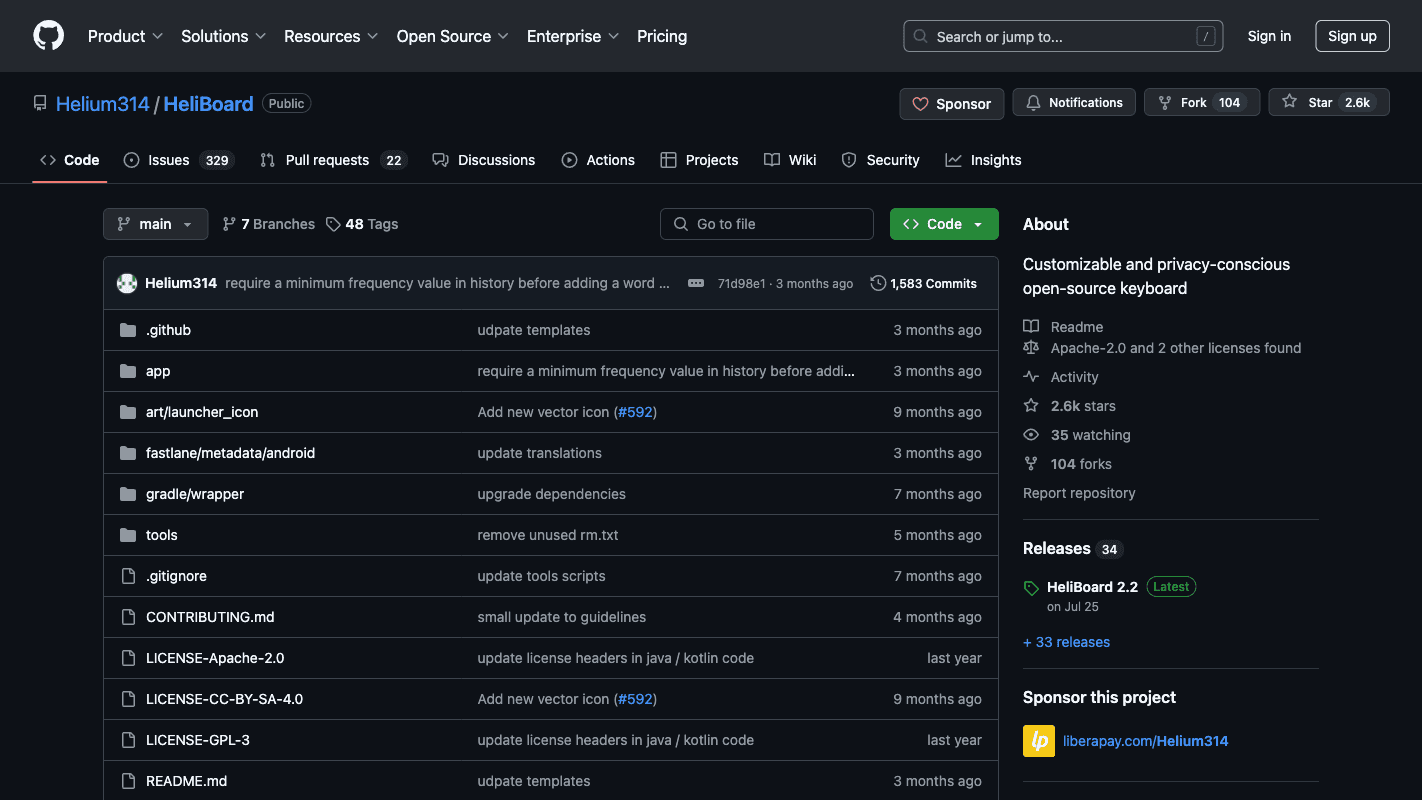The height and width of the screenshot is (800, 1422).
Task: Switch to the Projects tab
Action: [x=699, y=160]
